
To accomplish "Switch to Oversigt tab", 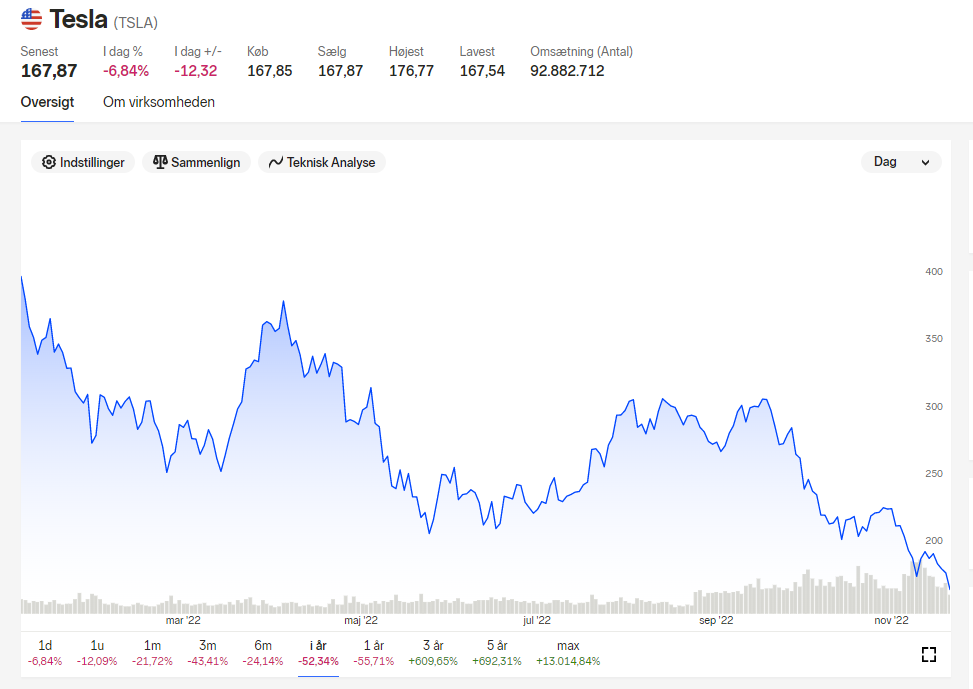I will (47, 102).
